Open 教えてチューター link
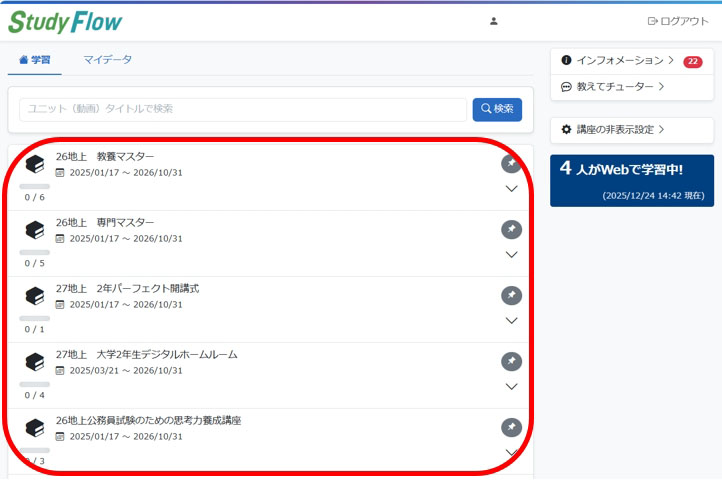This screenshot has height=482, width=722. click(x=612, y=87)
